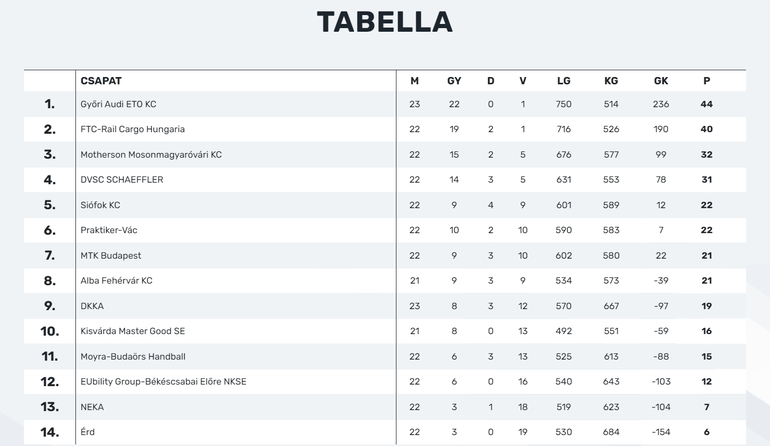770x446 pixels.
Task: Open Praktiker-Vác team link
Action: click(109, 230)
